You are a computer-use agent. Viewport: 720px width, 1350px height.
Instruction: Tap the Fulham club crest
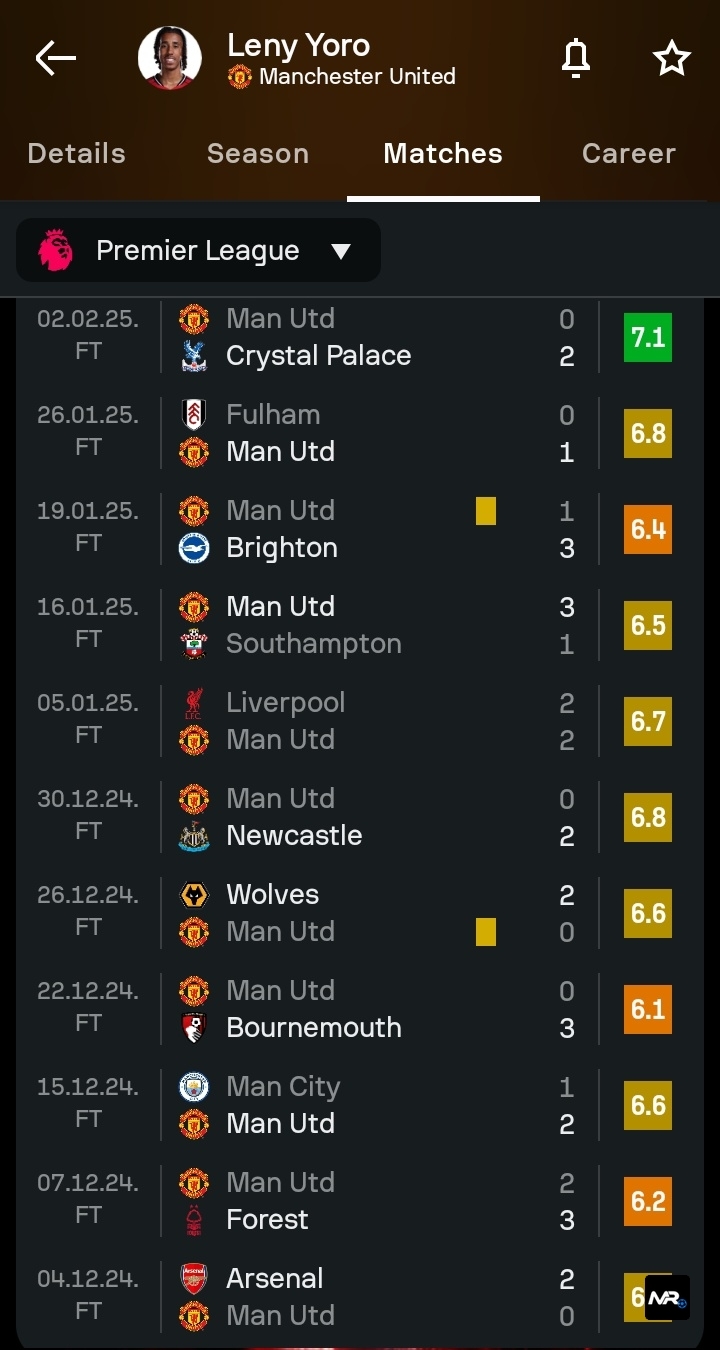point(193,414)
